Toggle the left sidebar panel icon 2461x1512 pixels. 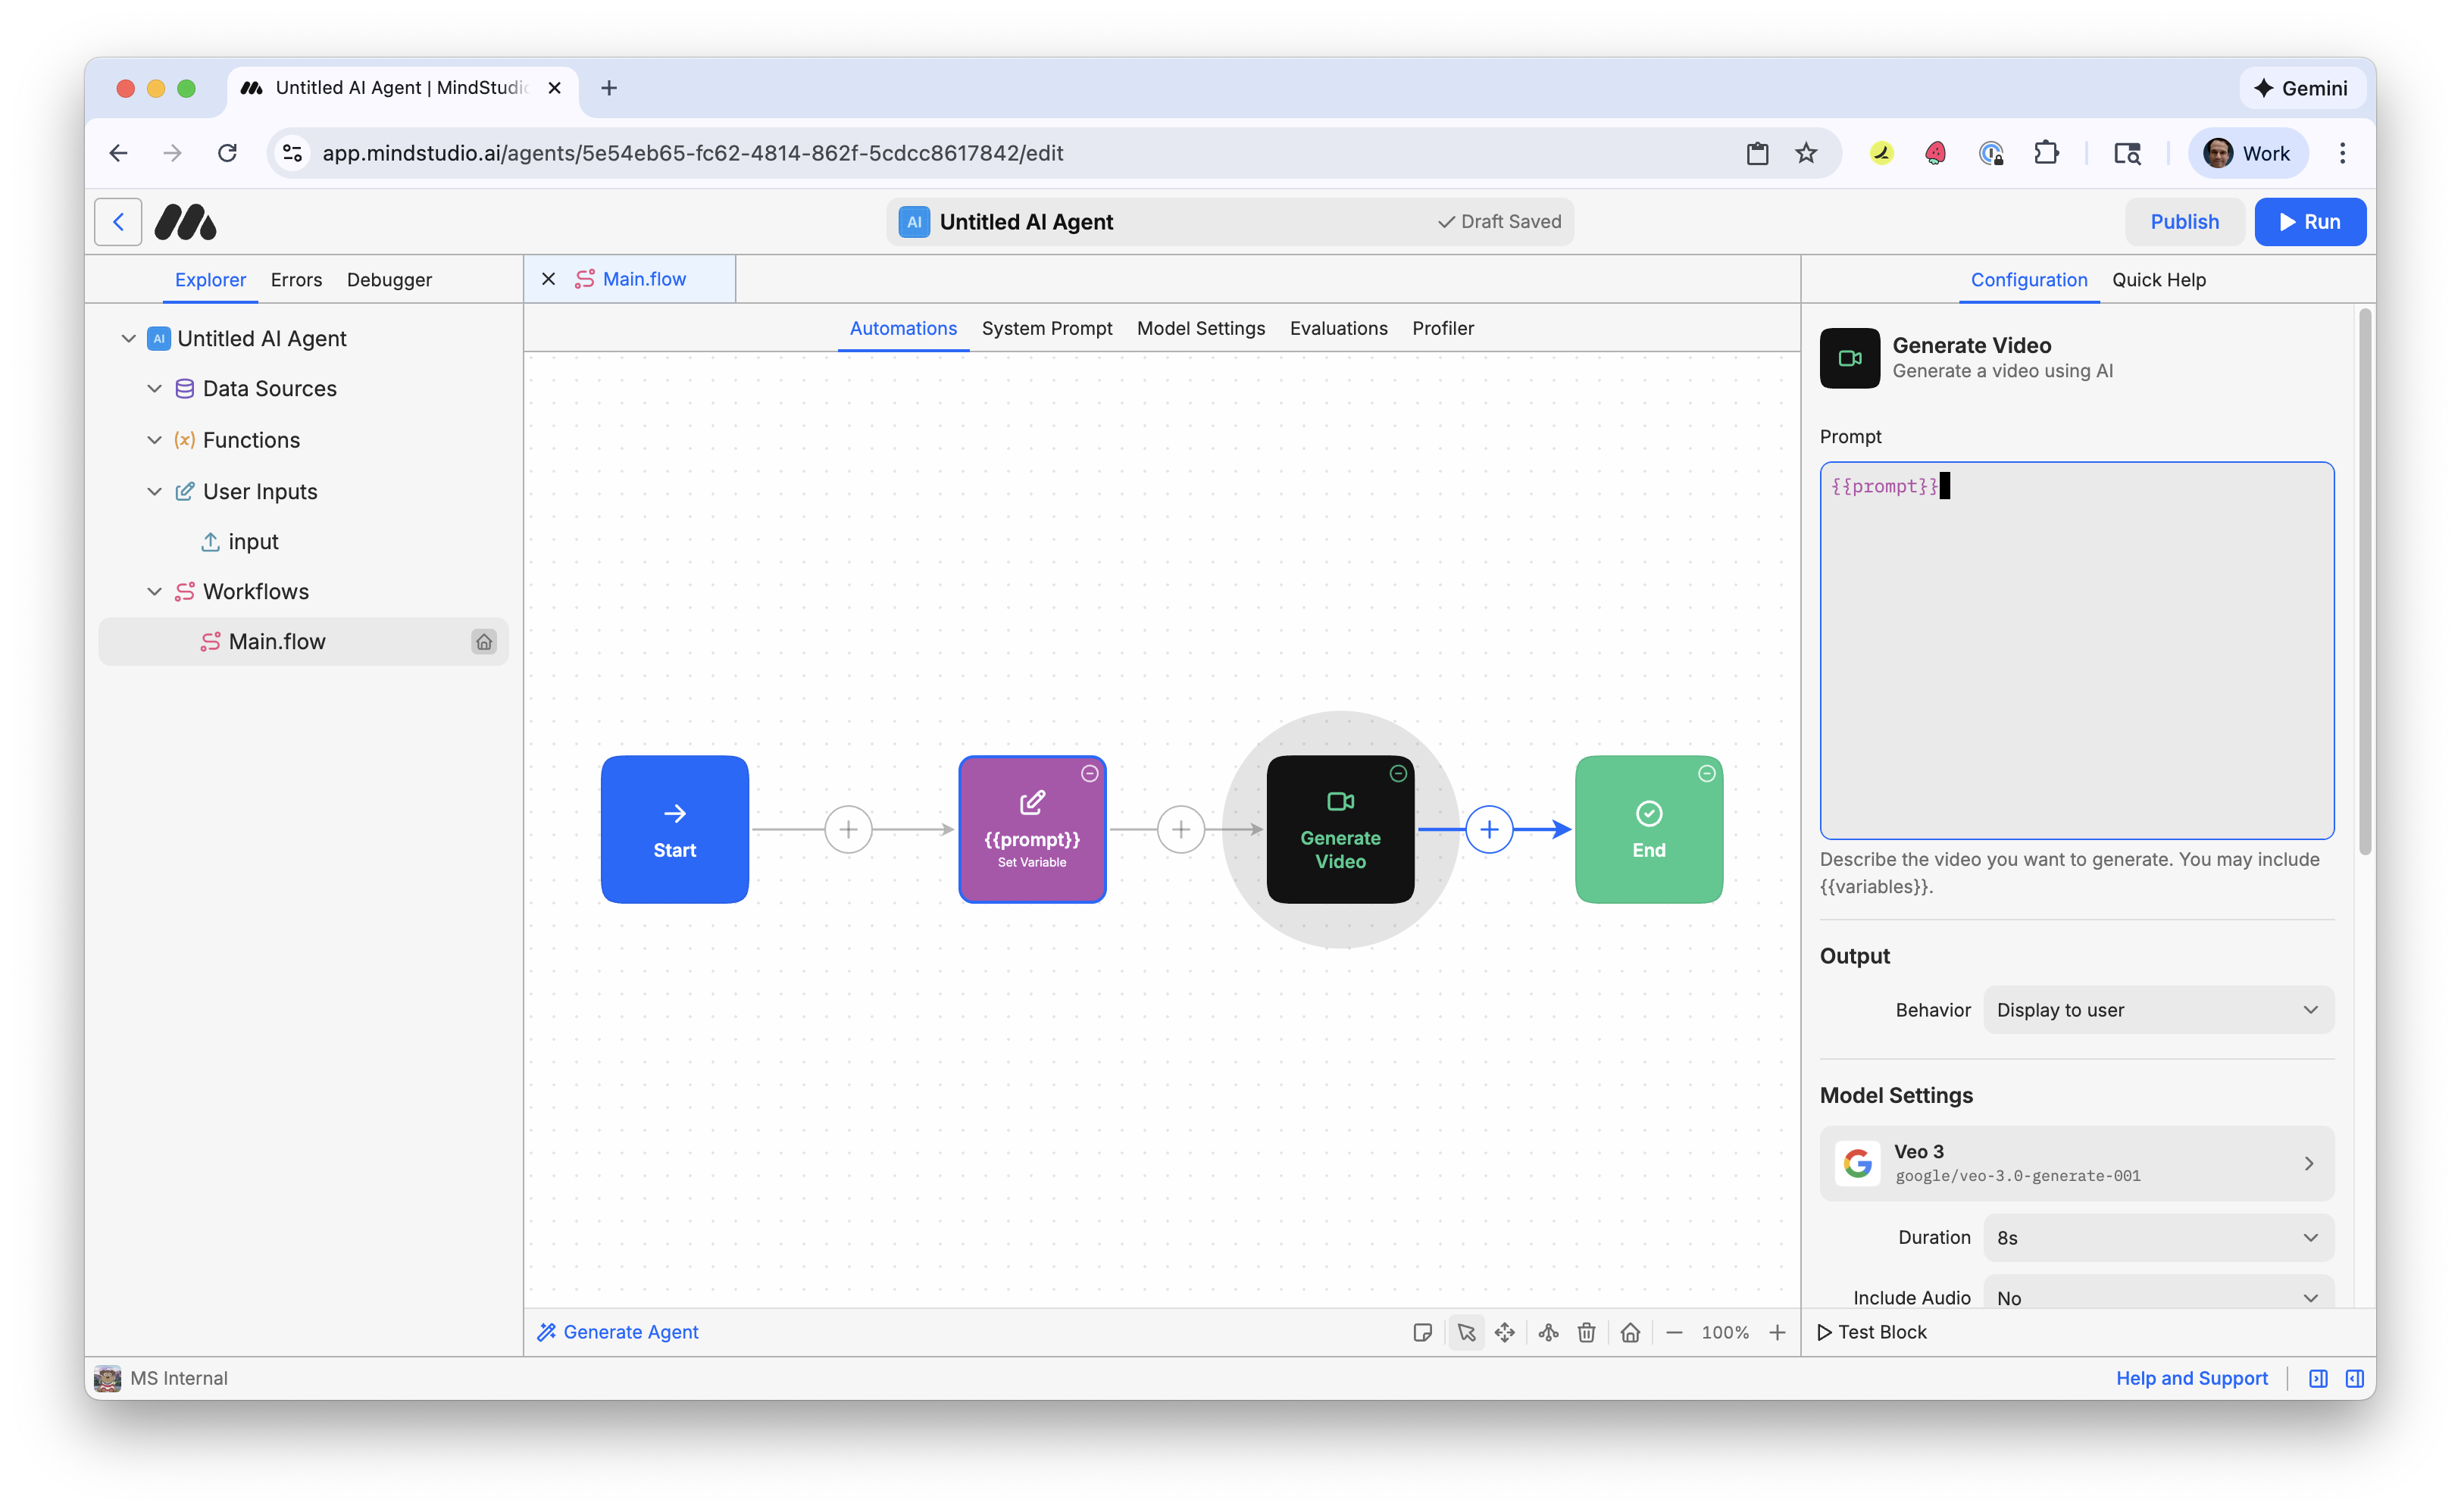(2318, 1378)
